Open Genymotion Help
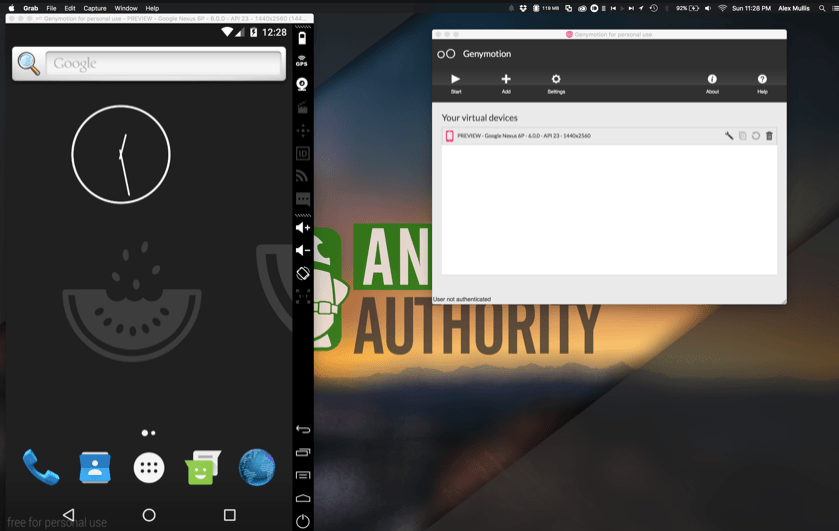Viewport: 839px width, 531px height. click(x=762, y=83)
